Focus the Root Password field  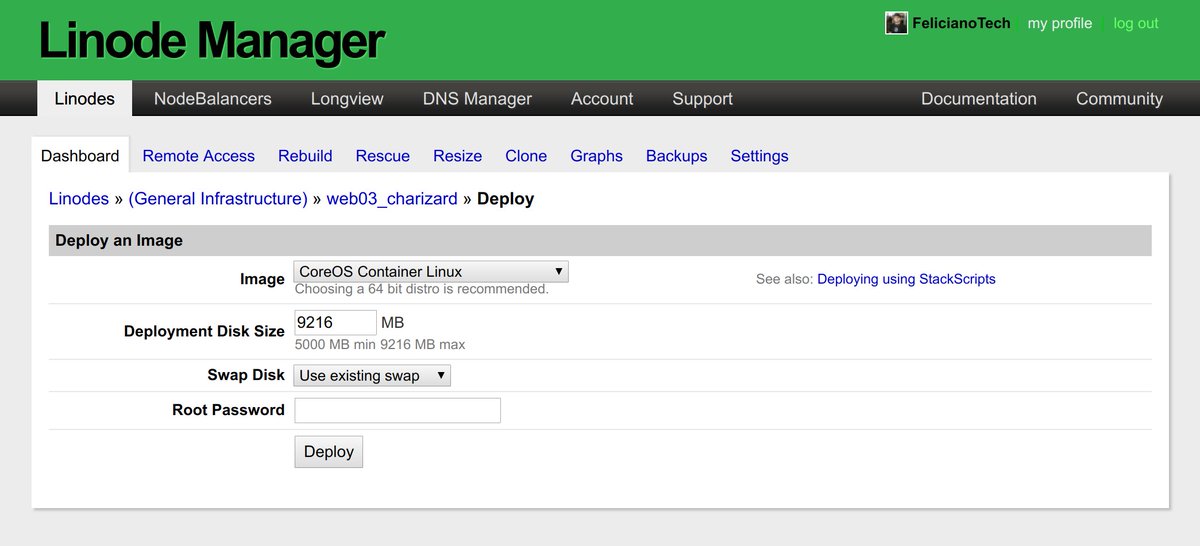397,410
